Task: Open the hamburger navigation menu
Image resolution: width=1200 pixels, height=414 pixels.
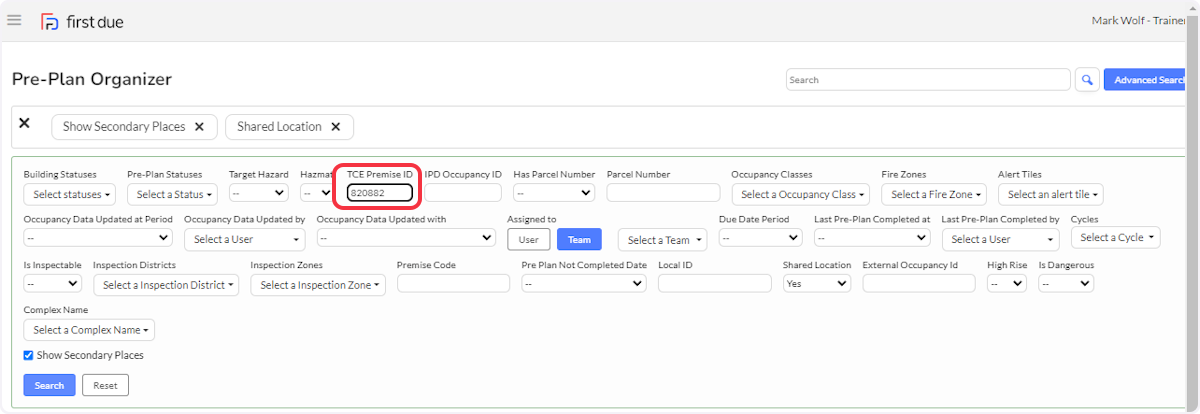Action: (x=14, y=20)
